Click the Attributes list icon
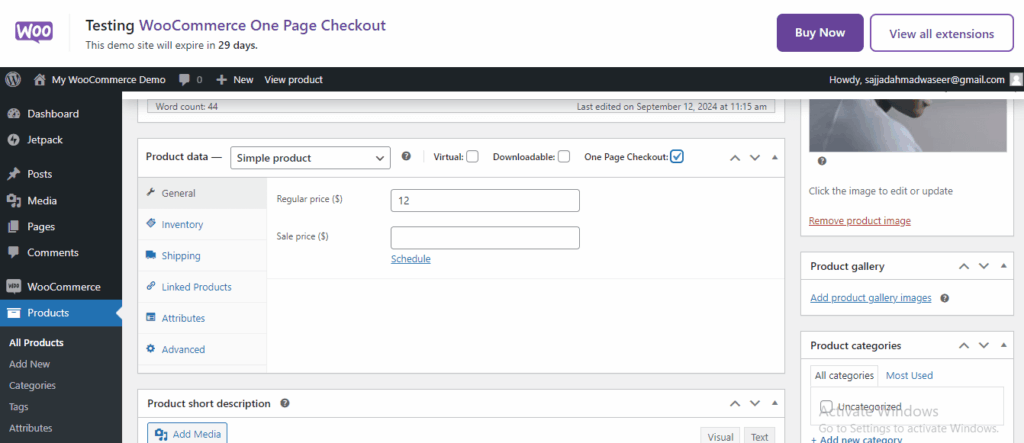The width and height of the screenshot is (1024, 443). click(x=150, y=318)
